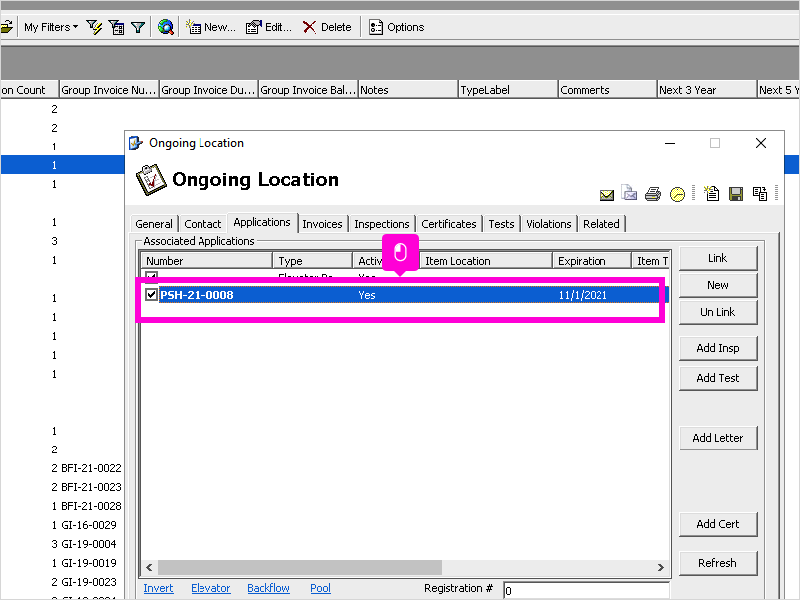Sort by the Expiration column header

click(x=592, y=261)
